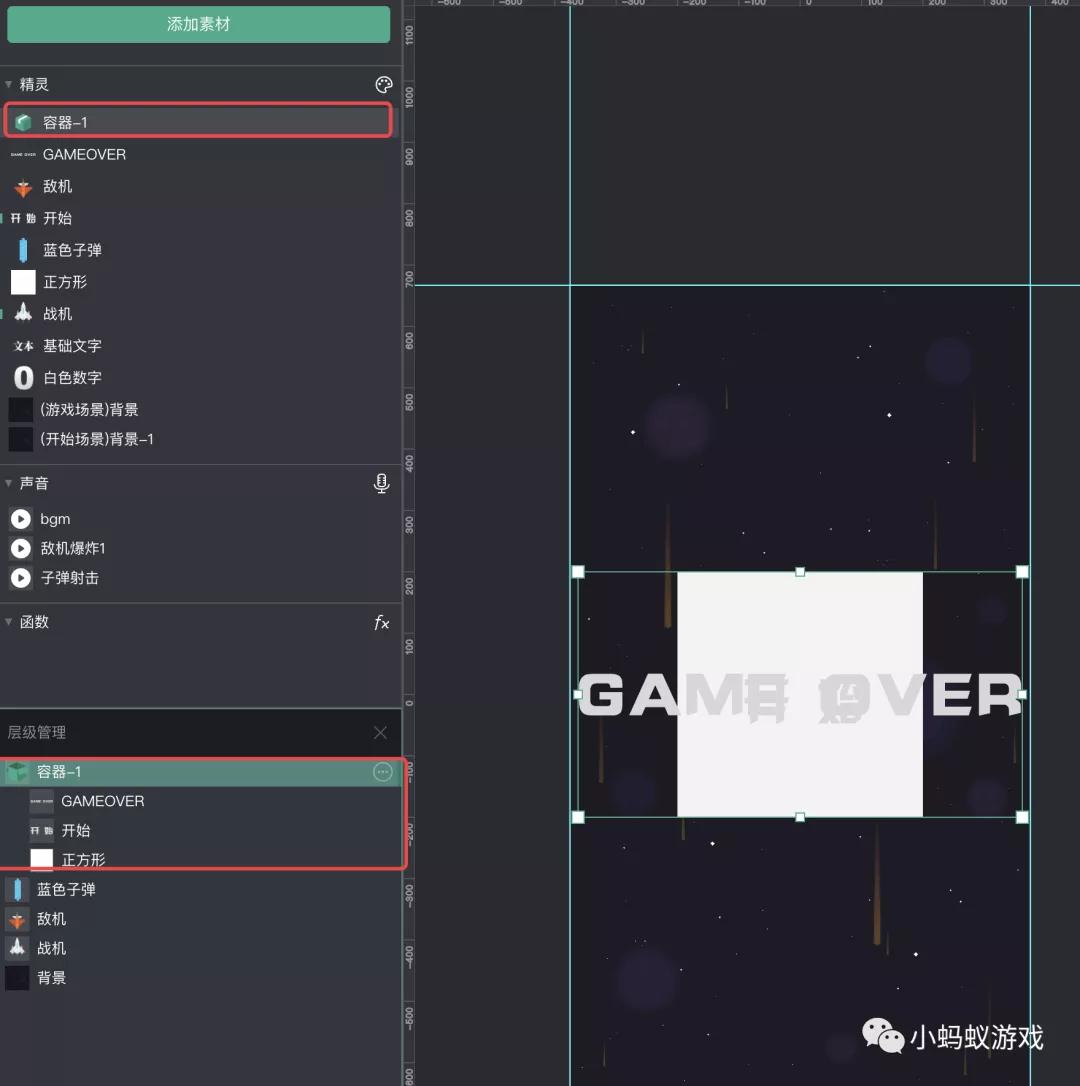The height and width of the screenshot is (1086, 1080).
Task: Collapse the 精灵 section
Action: tap(8, 85)
